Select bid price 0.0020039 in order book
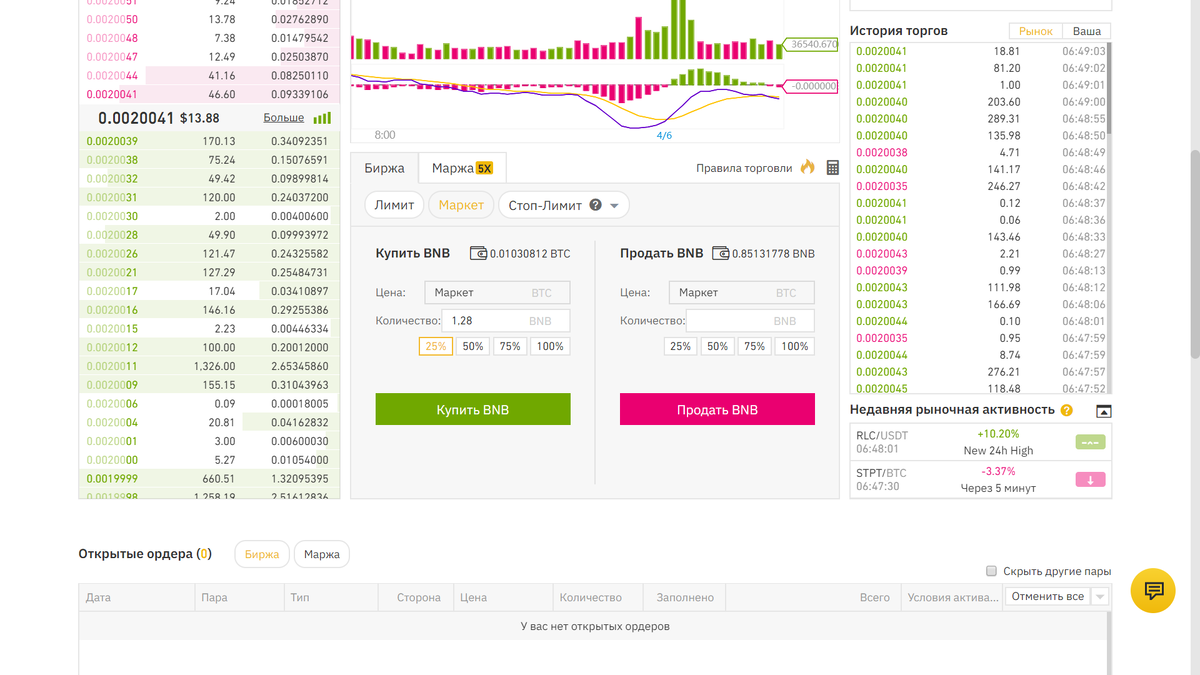 (x=112, y=141)
